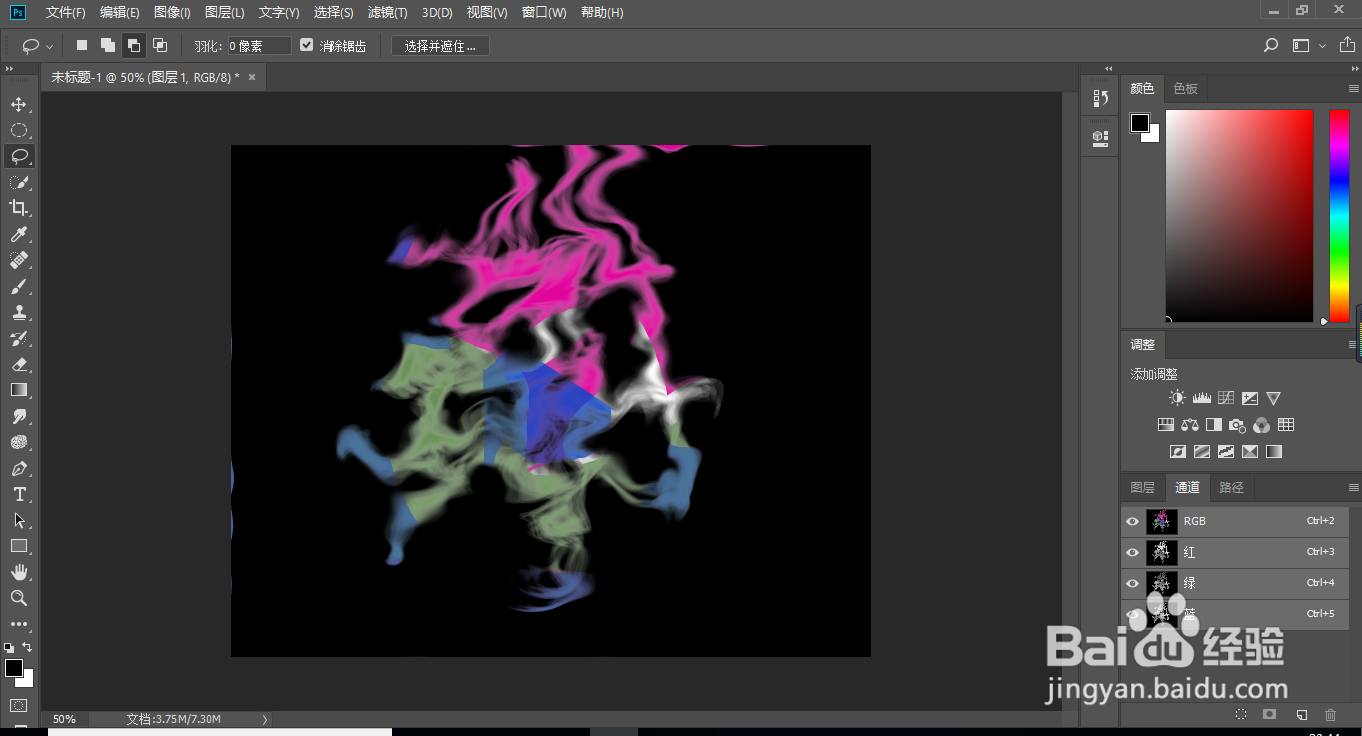
Task: Set Intersect with Selection mode
Action: pyautogui.click(x=159, y=45)
